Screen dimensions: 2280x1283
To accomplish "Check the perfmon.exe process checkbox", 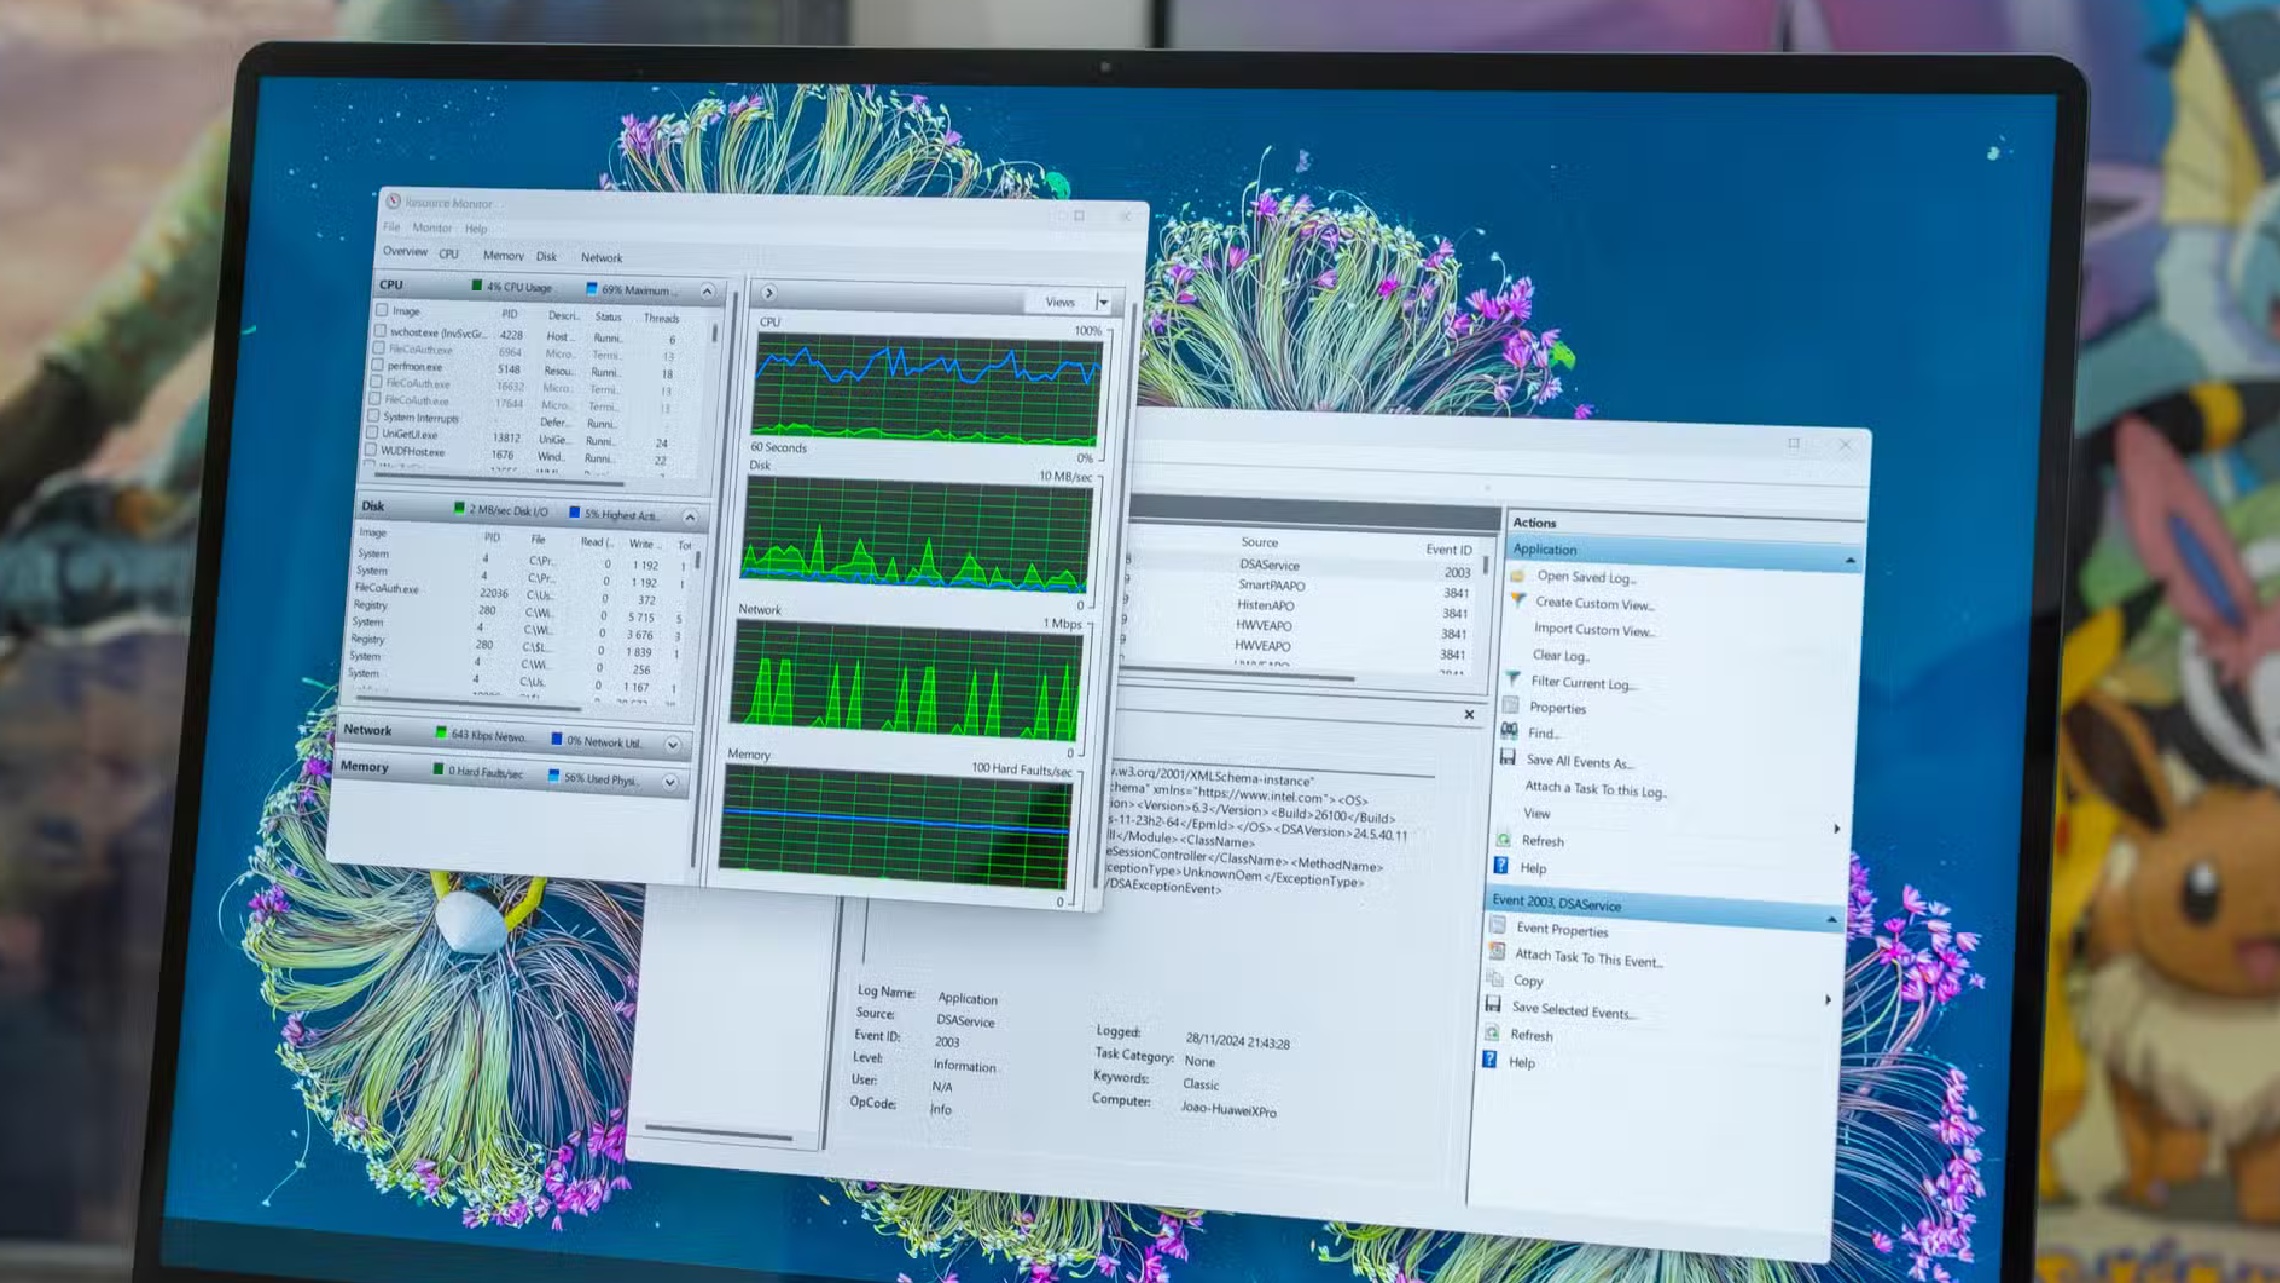I will 377,365.
